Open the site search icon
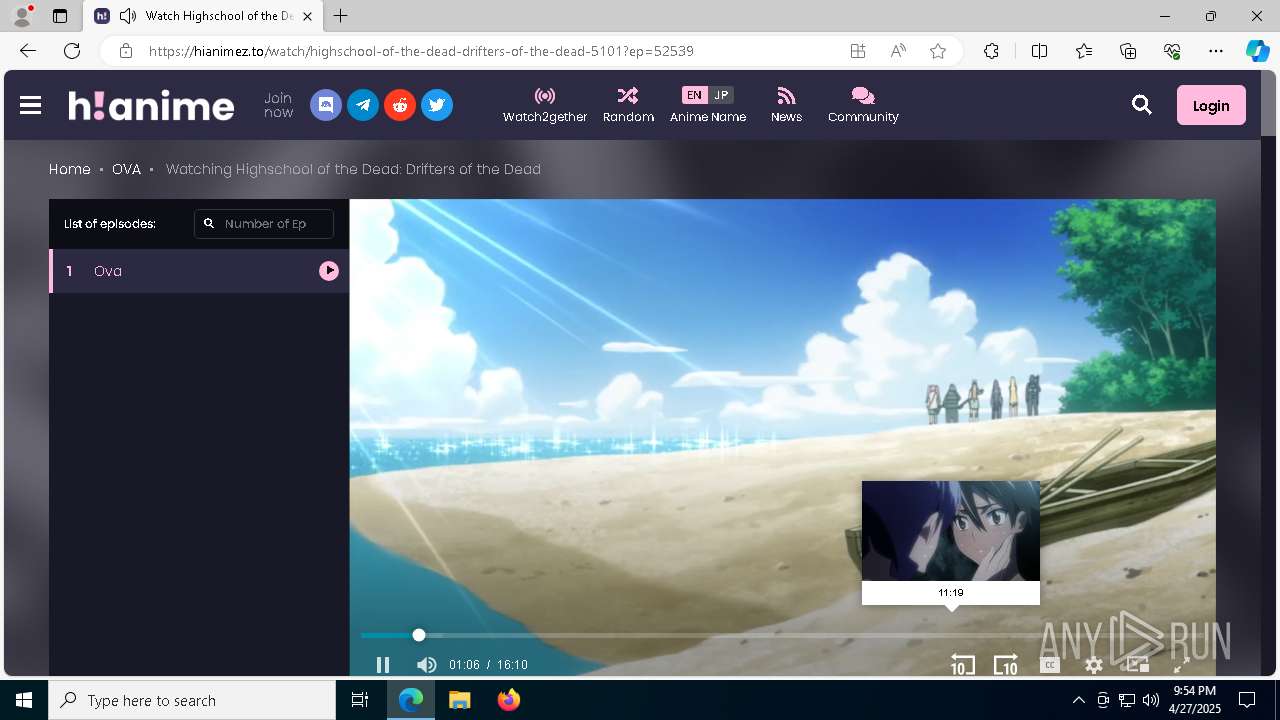Screen dimensions: 1280x720 click(1142, 105)
